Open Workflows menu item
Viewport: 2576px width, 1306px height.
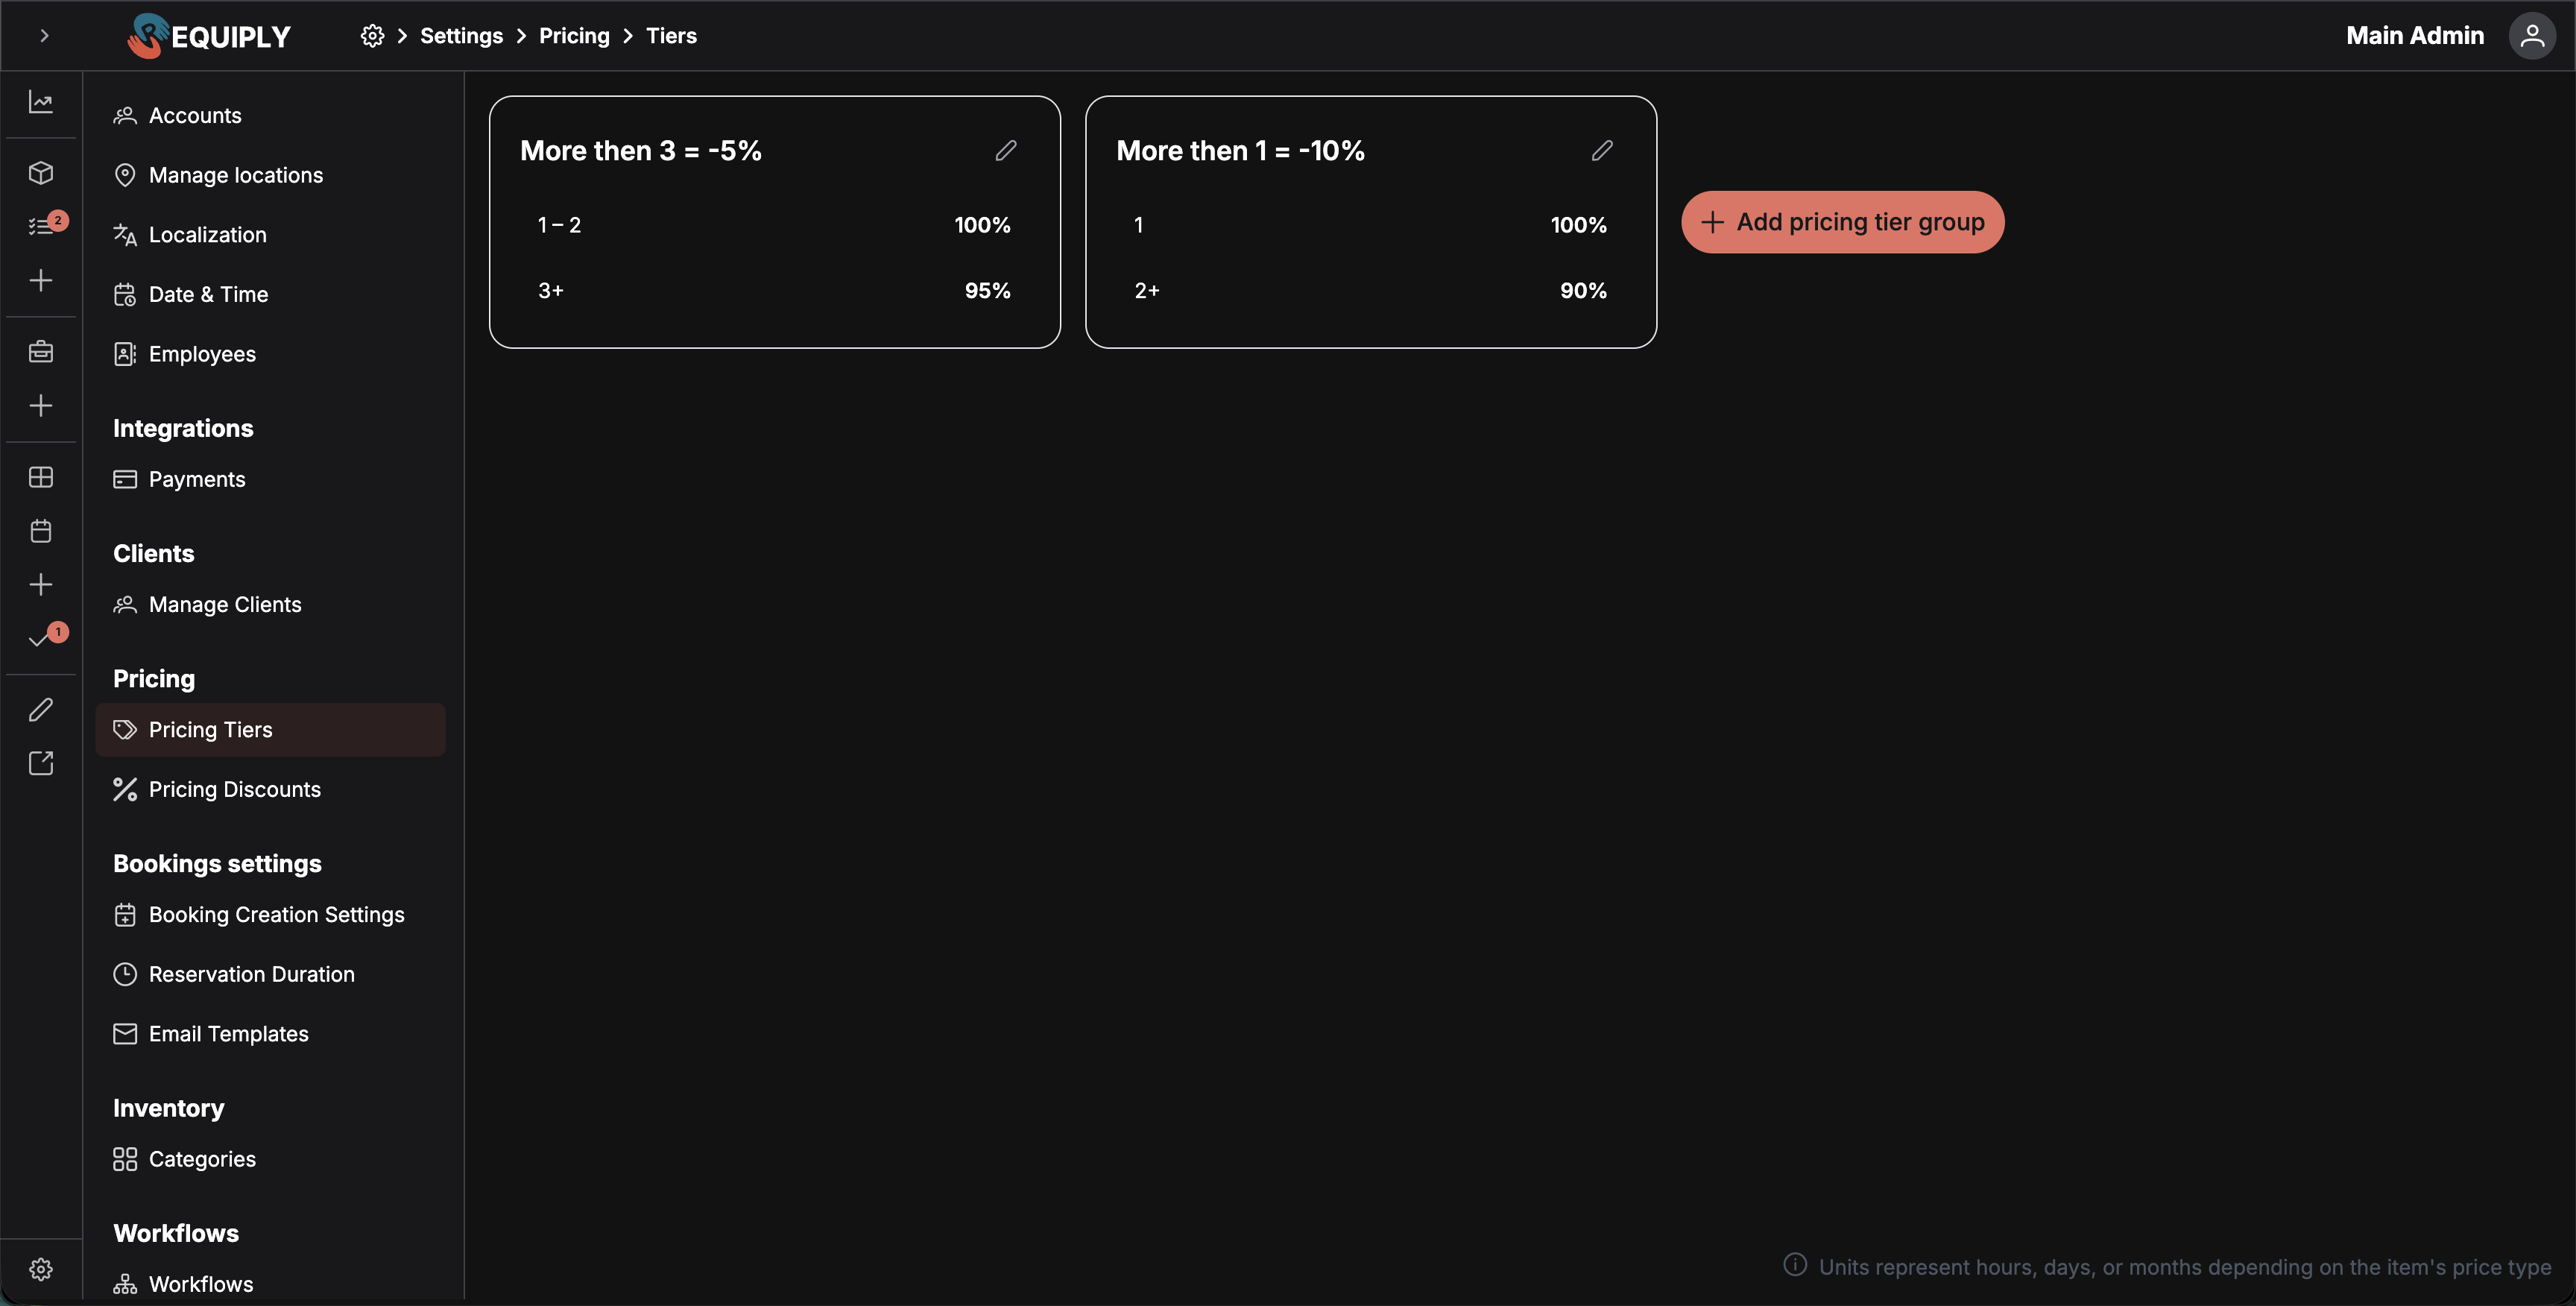coord(270,1284)
